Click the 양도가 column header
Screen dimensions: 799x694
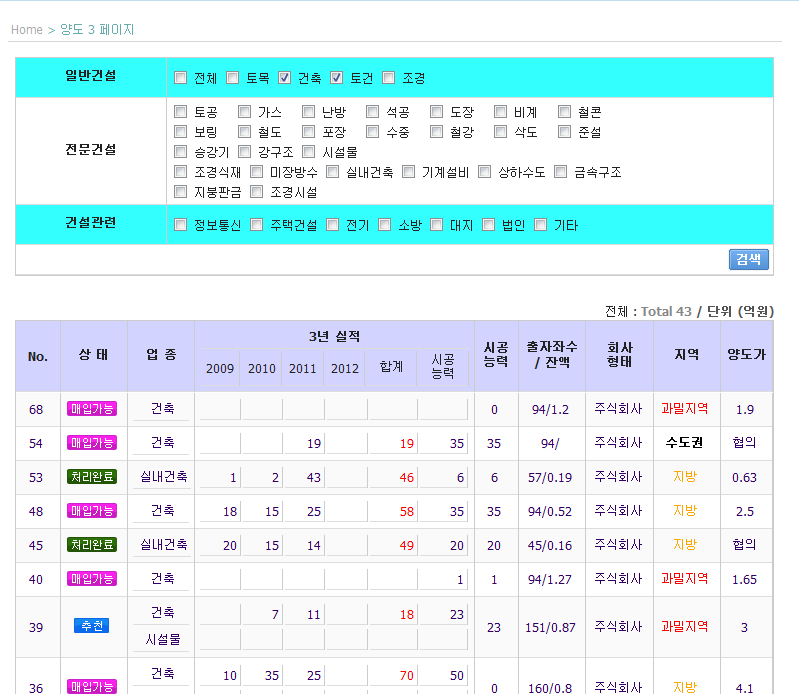[x=747, y=355]
